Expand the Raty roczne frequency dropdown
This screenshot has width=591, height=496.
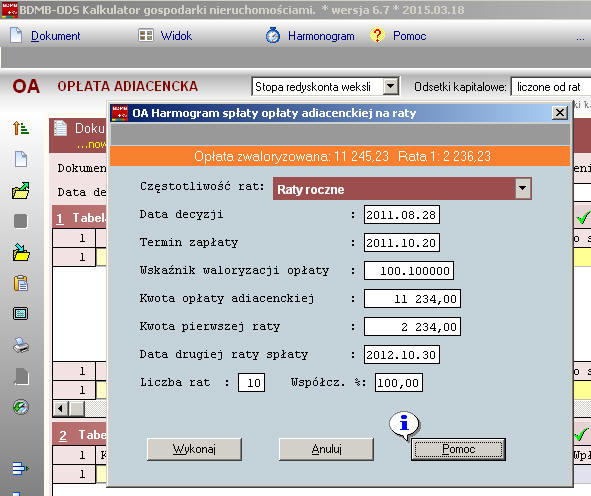click(x=523, y=188)
